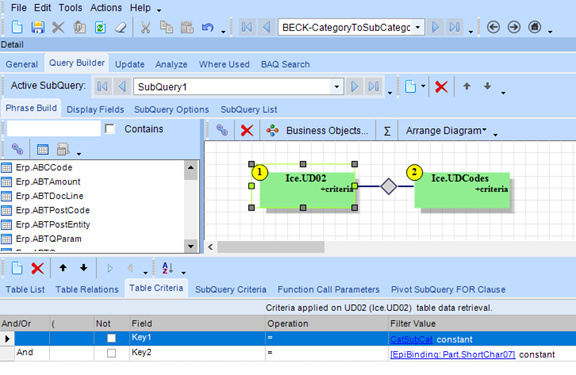The height and width of the screenshot is (375, 576).
Task: Open the SubQuery Options tab
Action: click(x=172, y=109)
